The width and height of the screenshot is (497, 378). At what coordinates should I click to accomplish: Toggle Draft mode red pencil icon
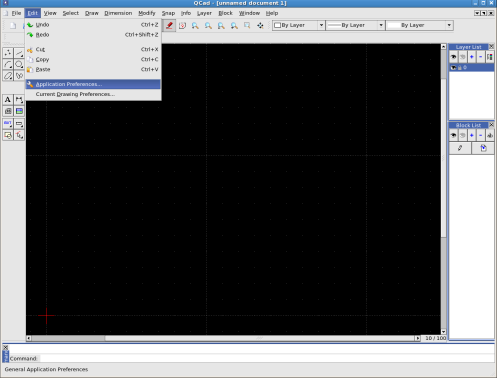point(169,25)
